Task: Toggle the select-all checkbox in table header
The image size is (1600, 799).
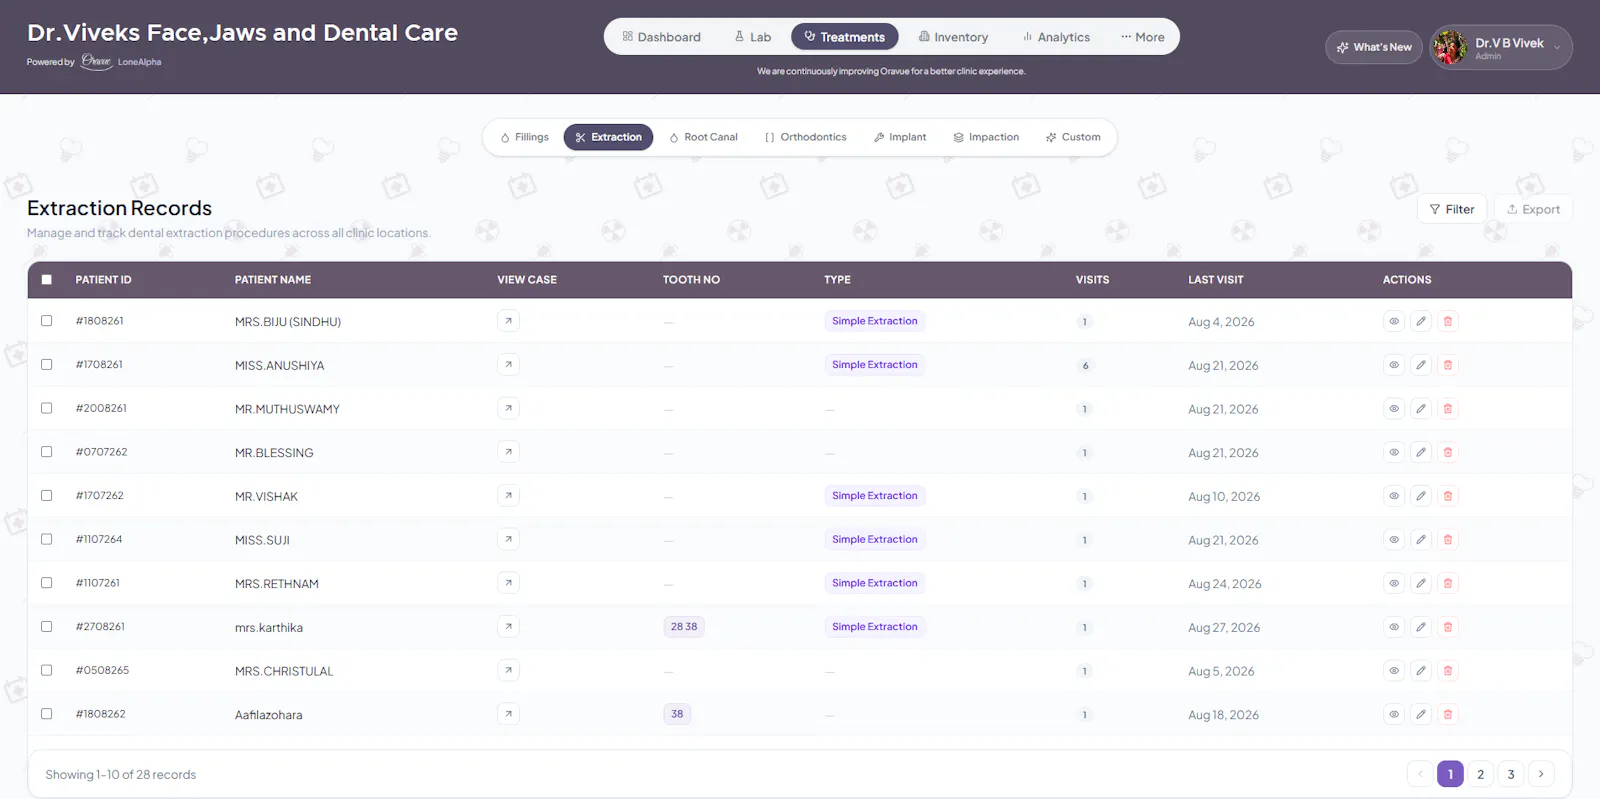Action: [46, 280]
